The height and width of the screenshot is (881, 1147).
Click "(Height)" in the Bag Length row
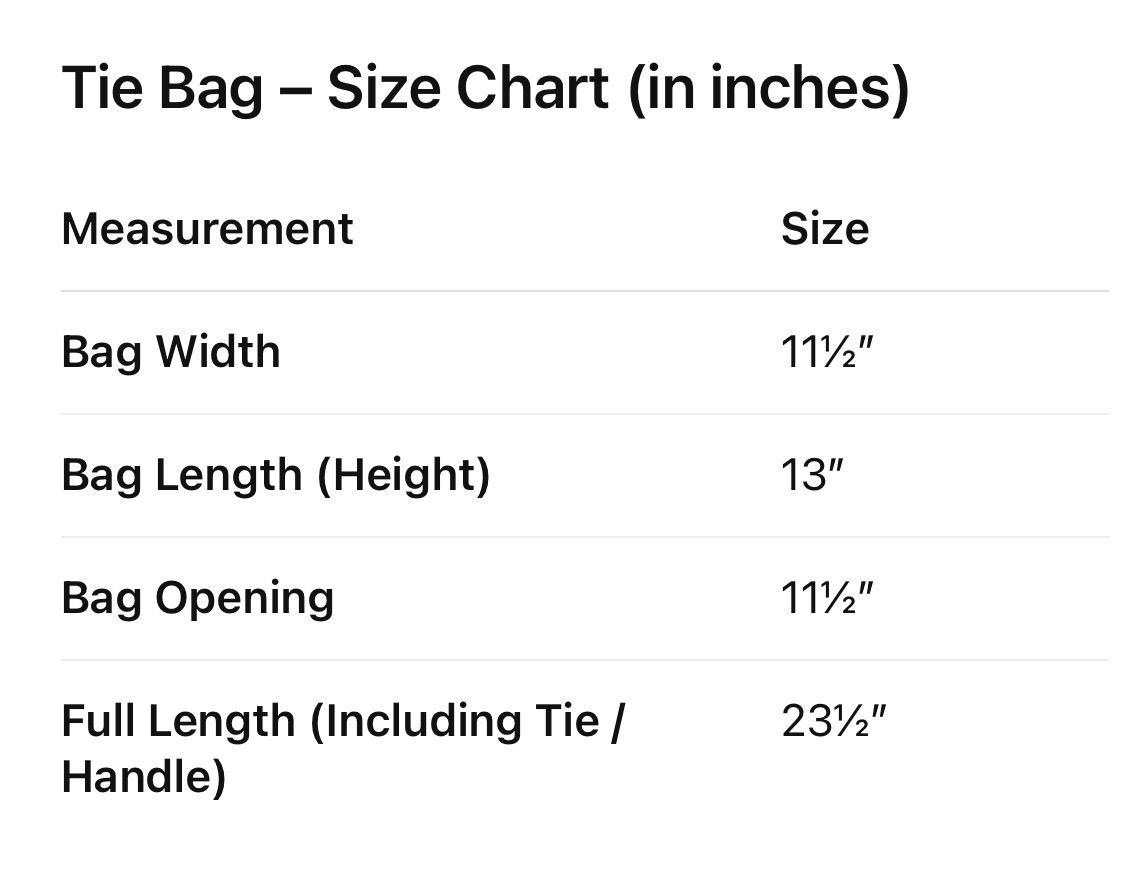pyautogui.click(x=404, y=475)
